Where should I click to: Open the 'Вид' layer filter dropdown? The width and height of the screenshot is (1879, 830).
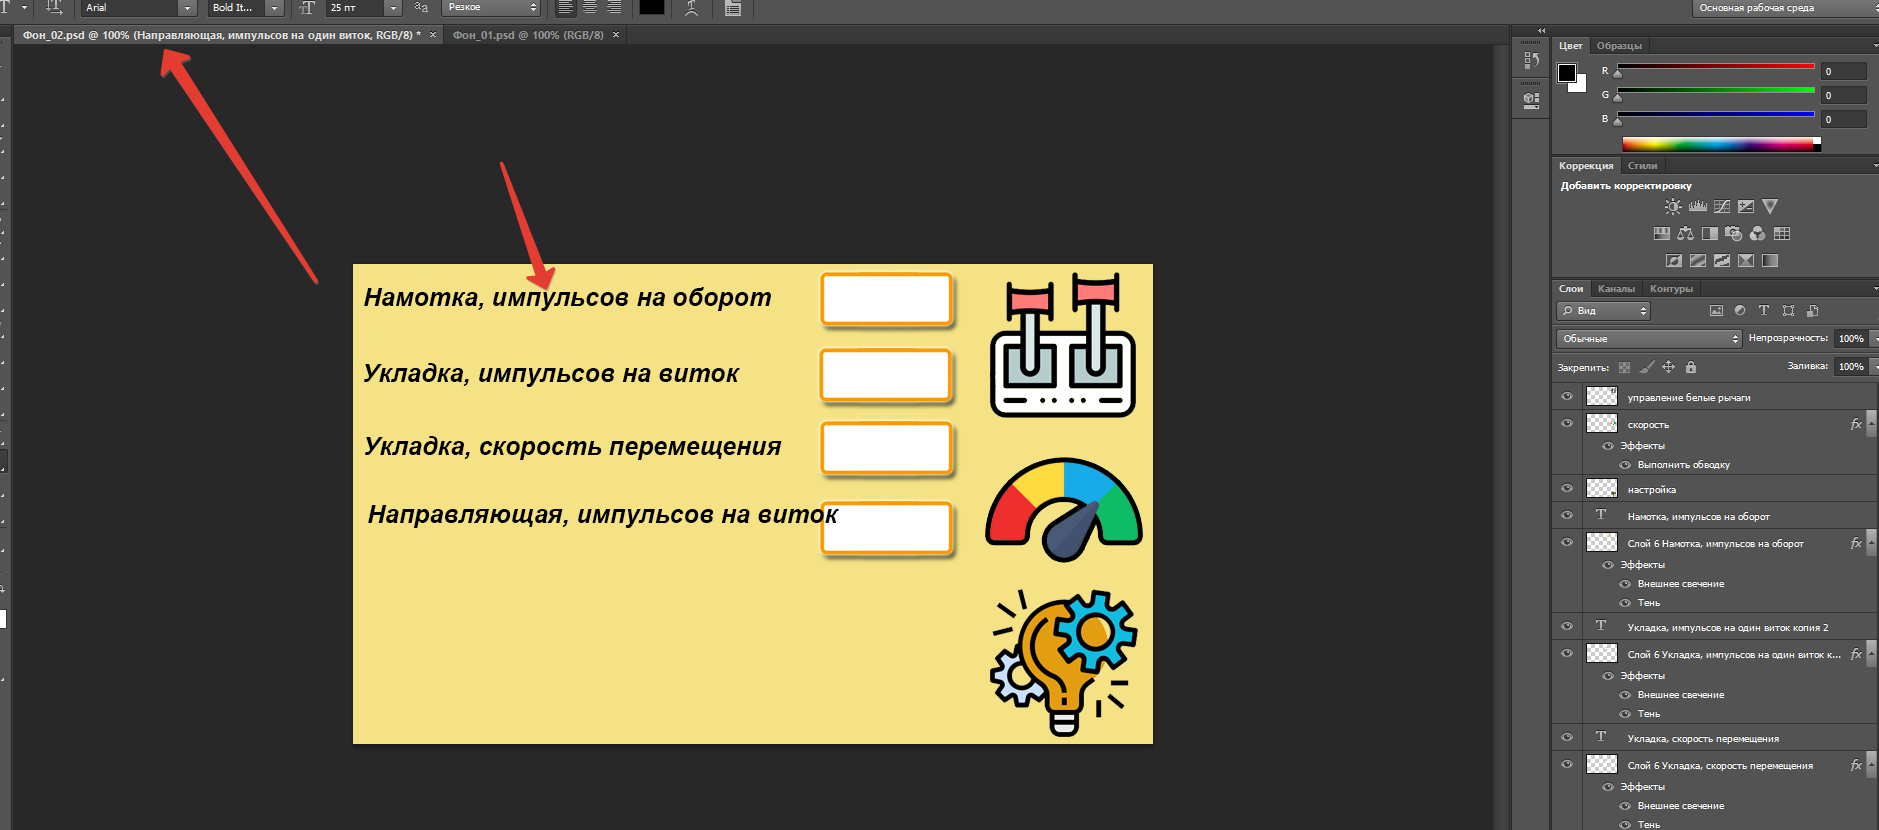1603,311
